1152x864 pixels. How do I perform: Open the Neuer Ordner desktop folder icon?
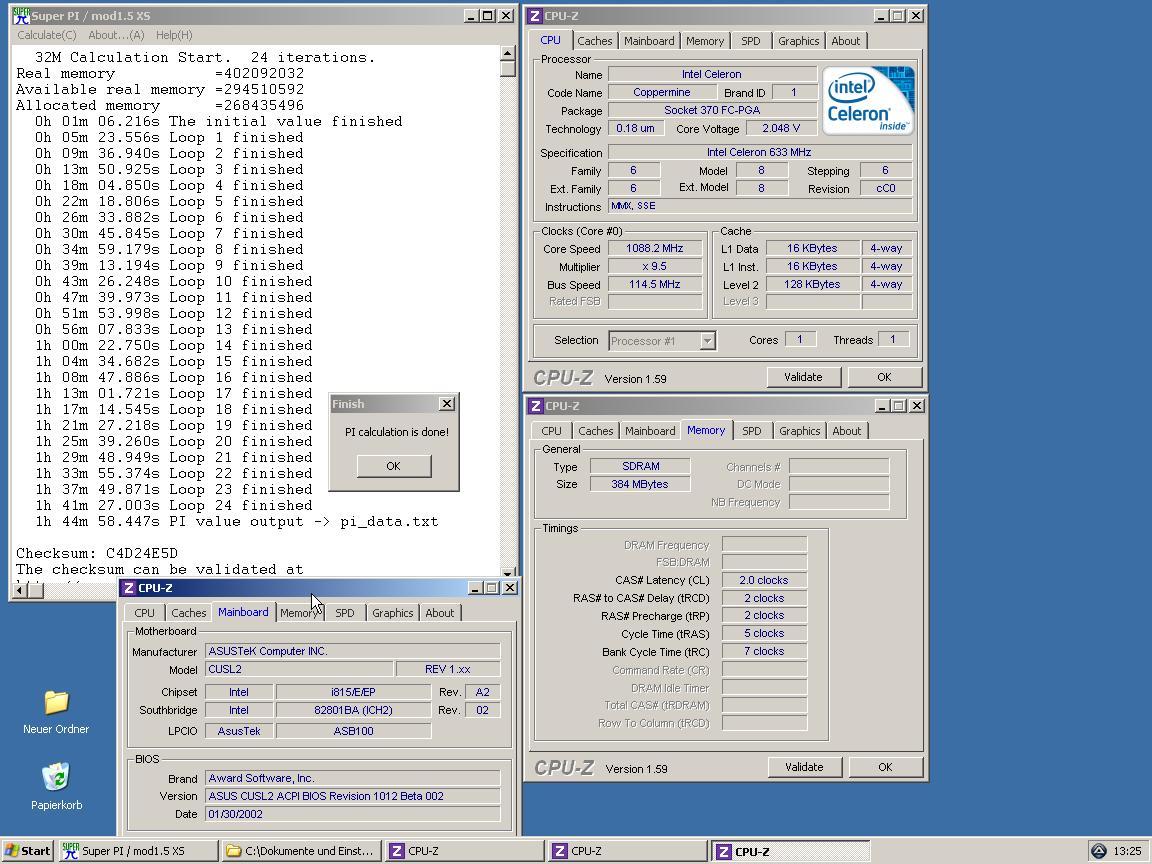[x=56, y=702]
